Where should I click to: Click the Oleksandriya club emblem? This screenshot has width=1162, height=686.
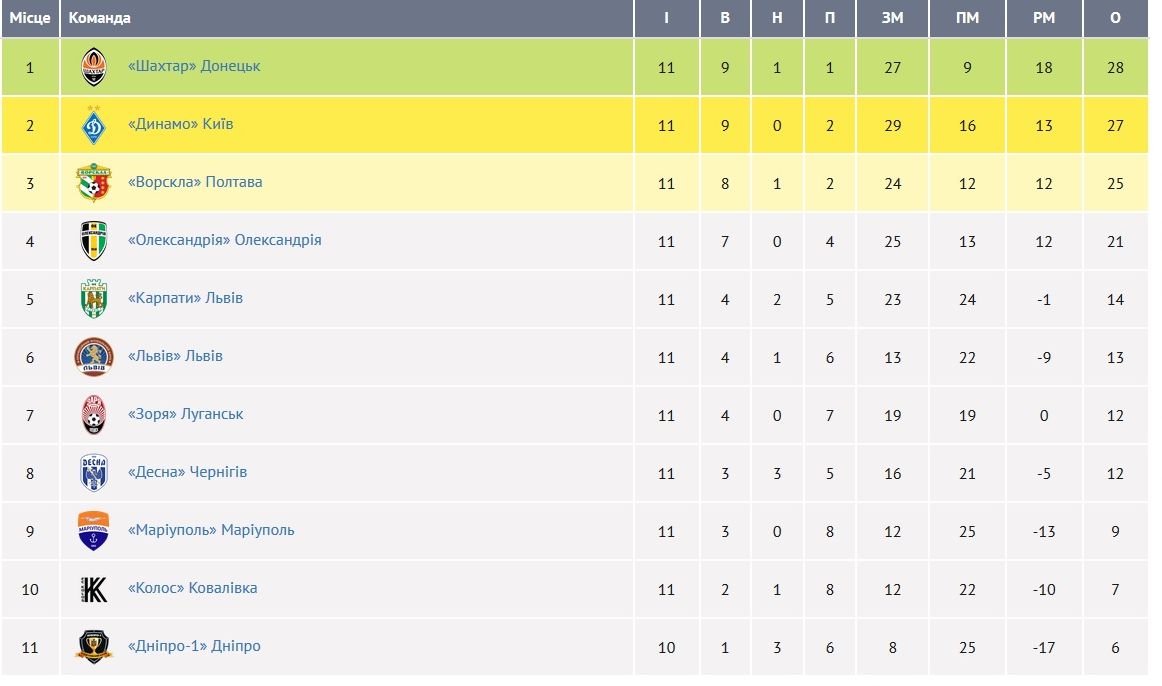pyautogui.click(x=94, y=241)
